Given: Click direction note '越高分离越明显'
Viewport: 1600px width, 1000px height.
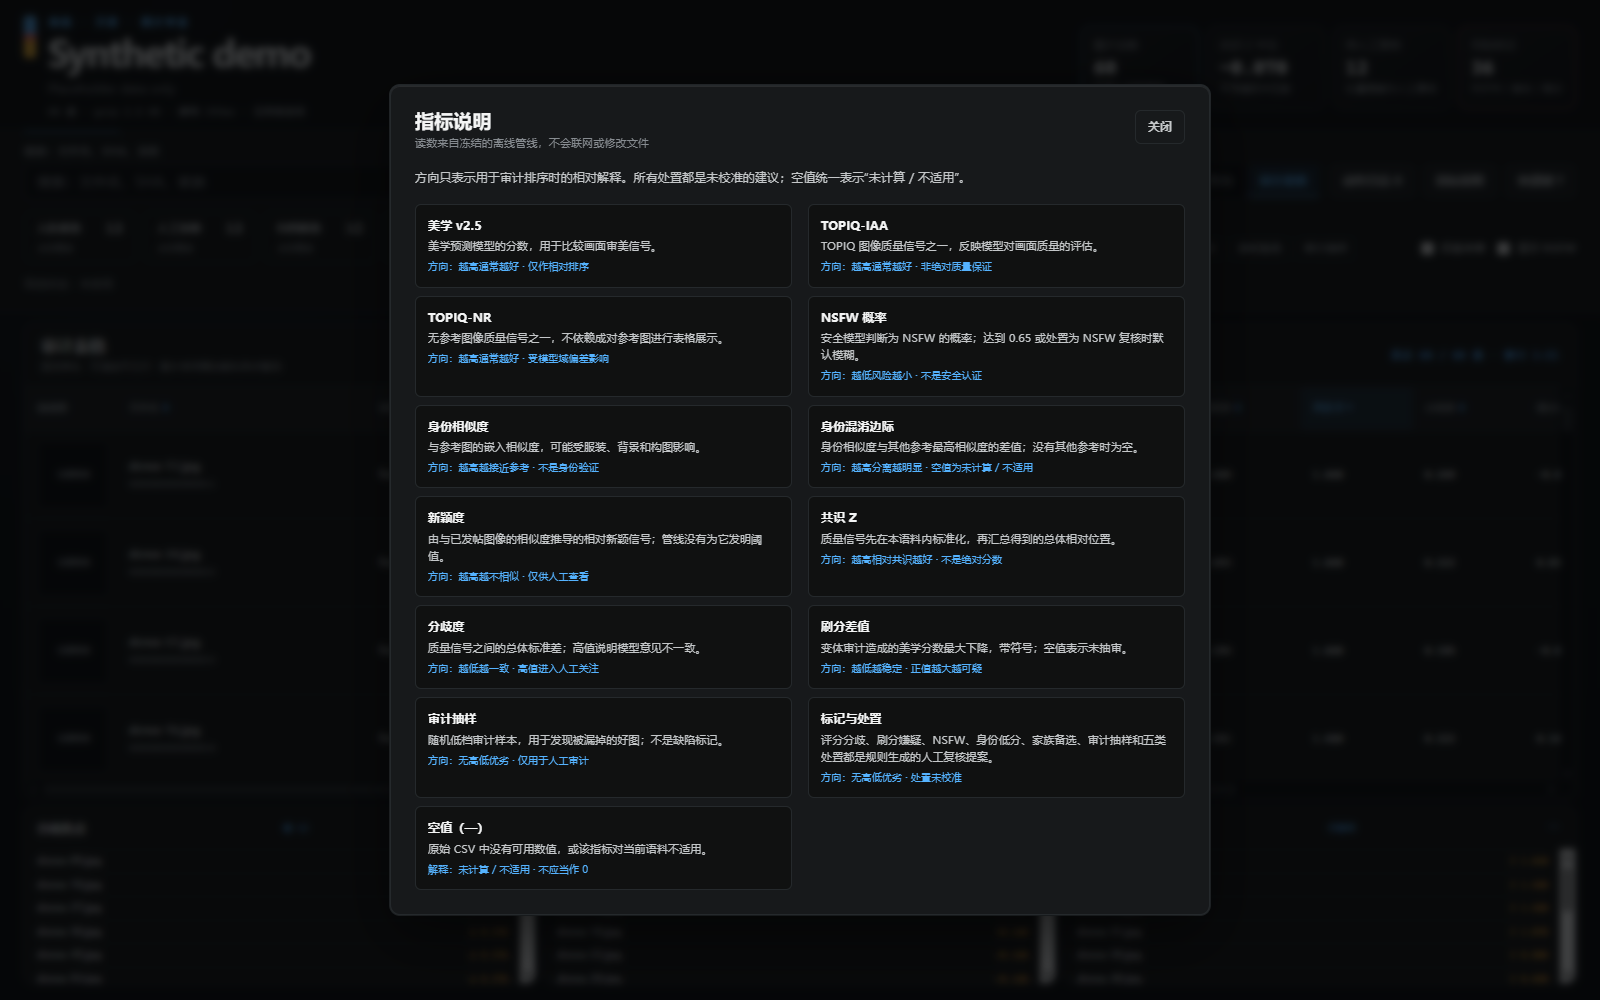Looking at the screenshot, I should (x=886, y=468).
